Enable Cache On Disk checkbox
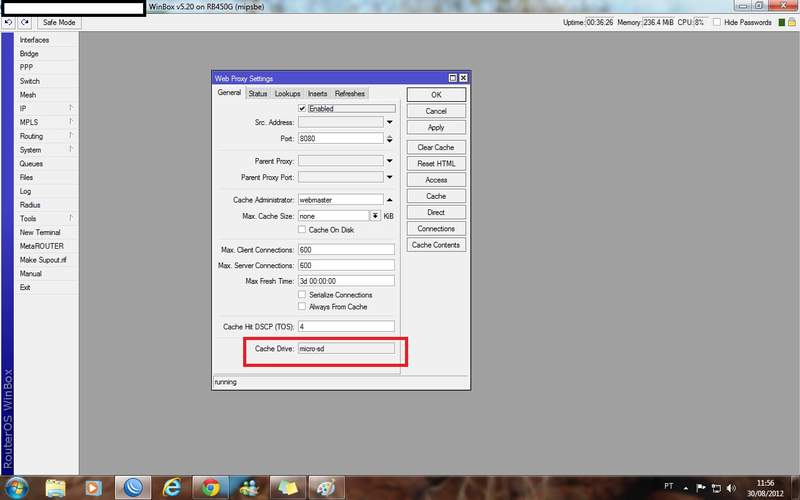The width and height of the screenshot is (800, 500). 302,230
